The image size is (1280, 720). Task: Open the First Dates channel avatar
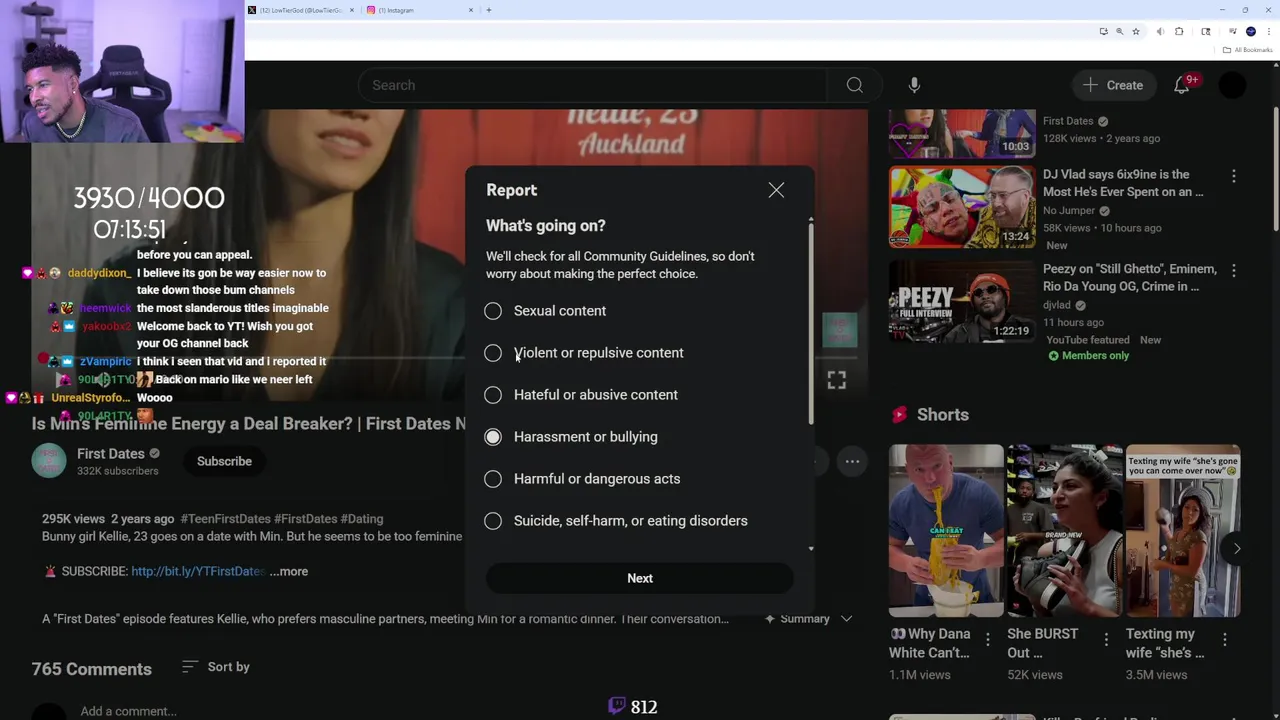[49, 461]
